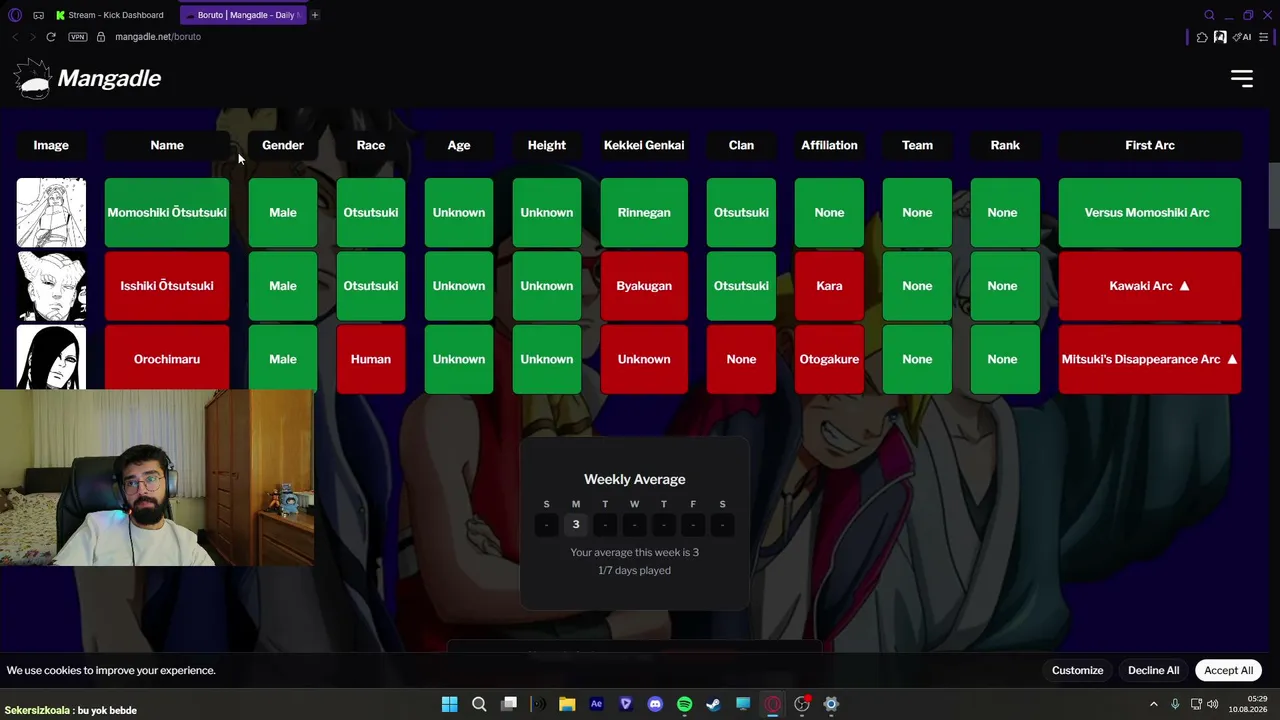Select the Orochimaru name cell
This screenshot has height=720, width=1280.
tap(167, 359)
